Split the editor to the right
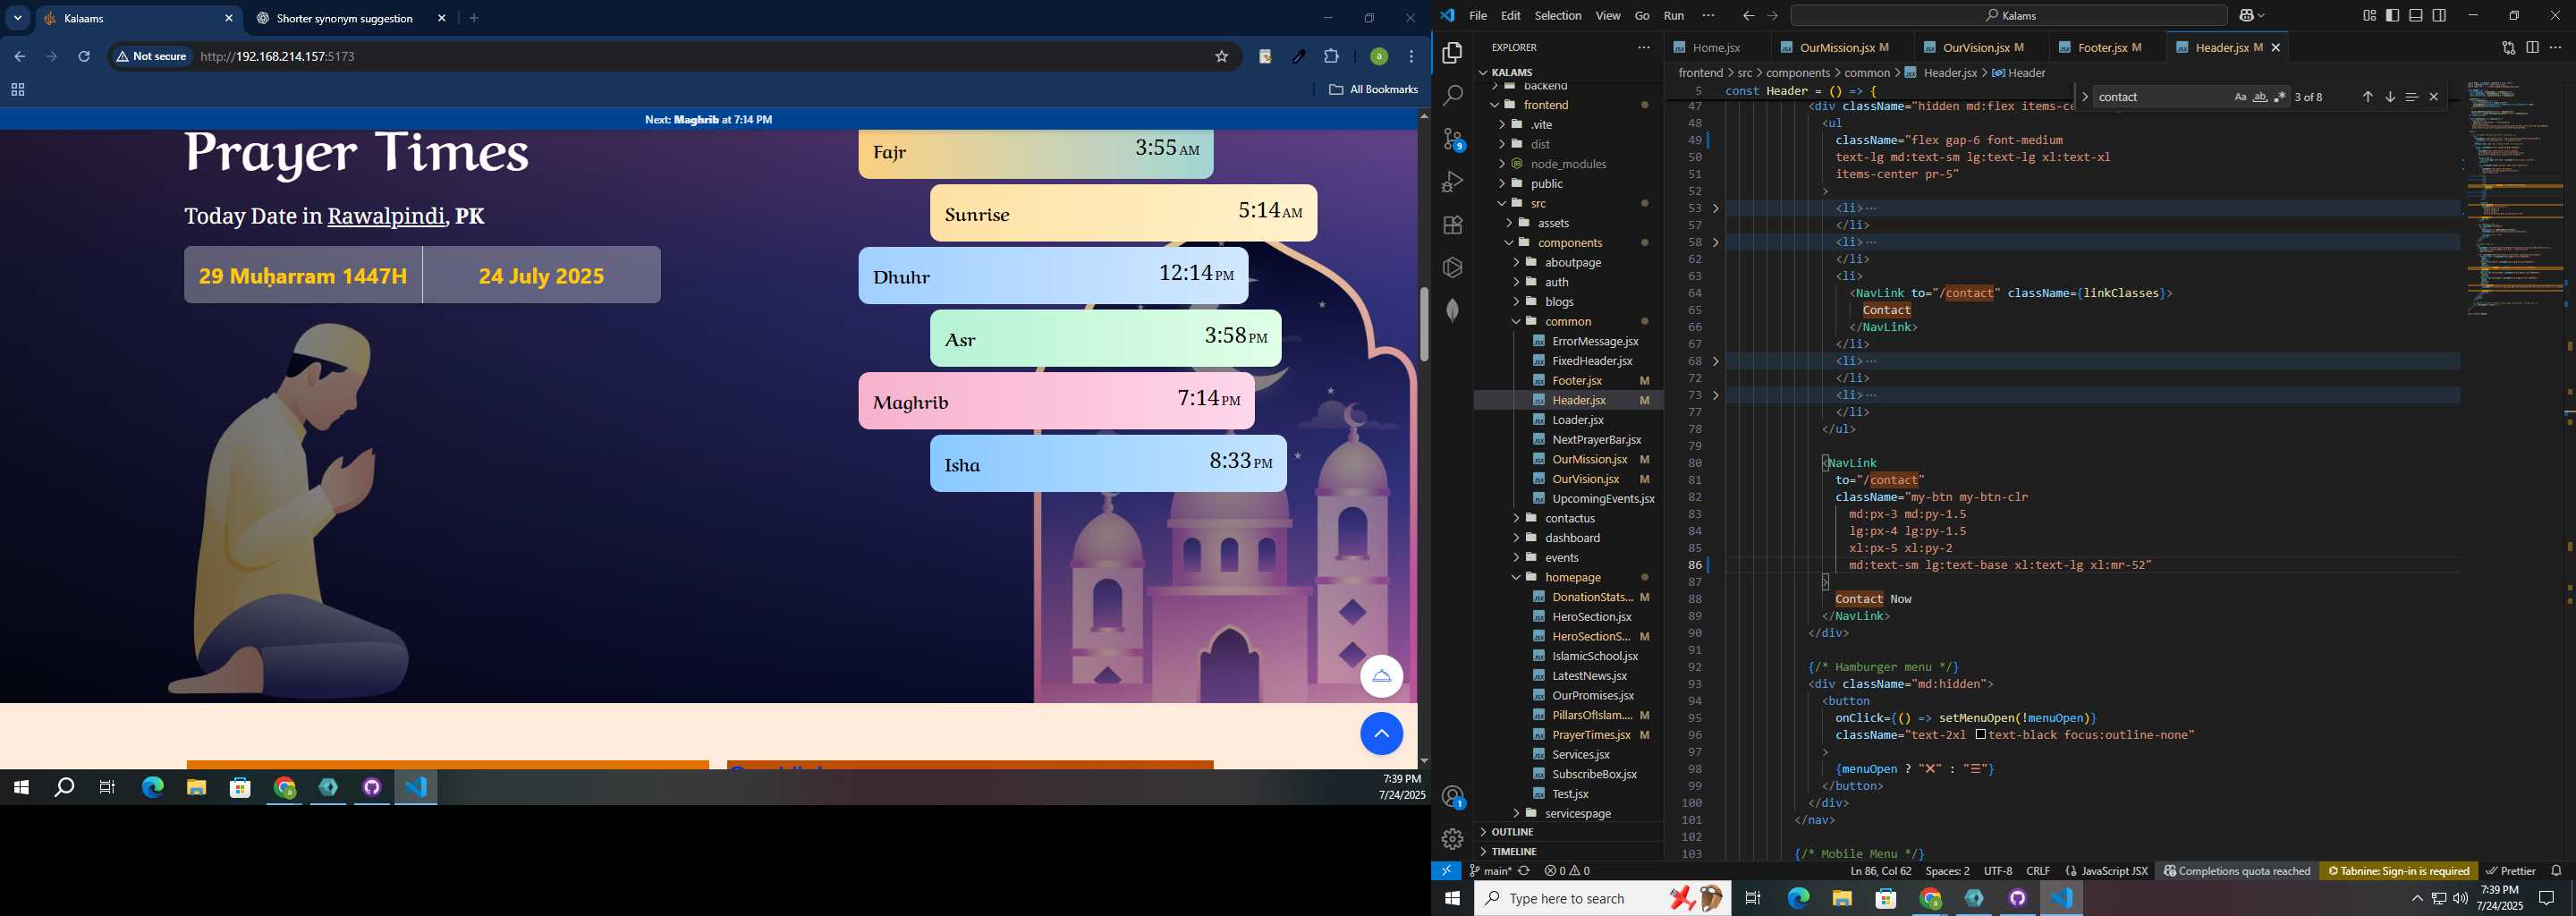Viewport: 2576px width, 916px height. tap(2532, 47)
